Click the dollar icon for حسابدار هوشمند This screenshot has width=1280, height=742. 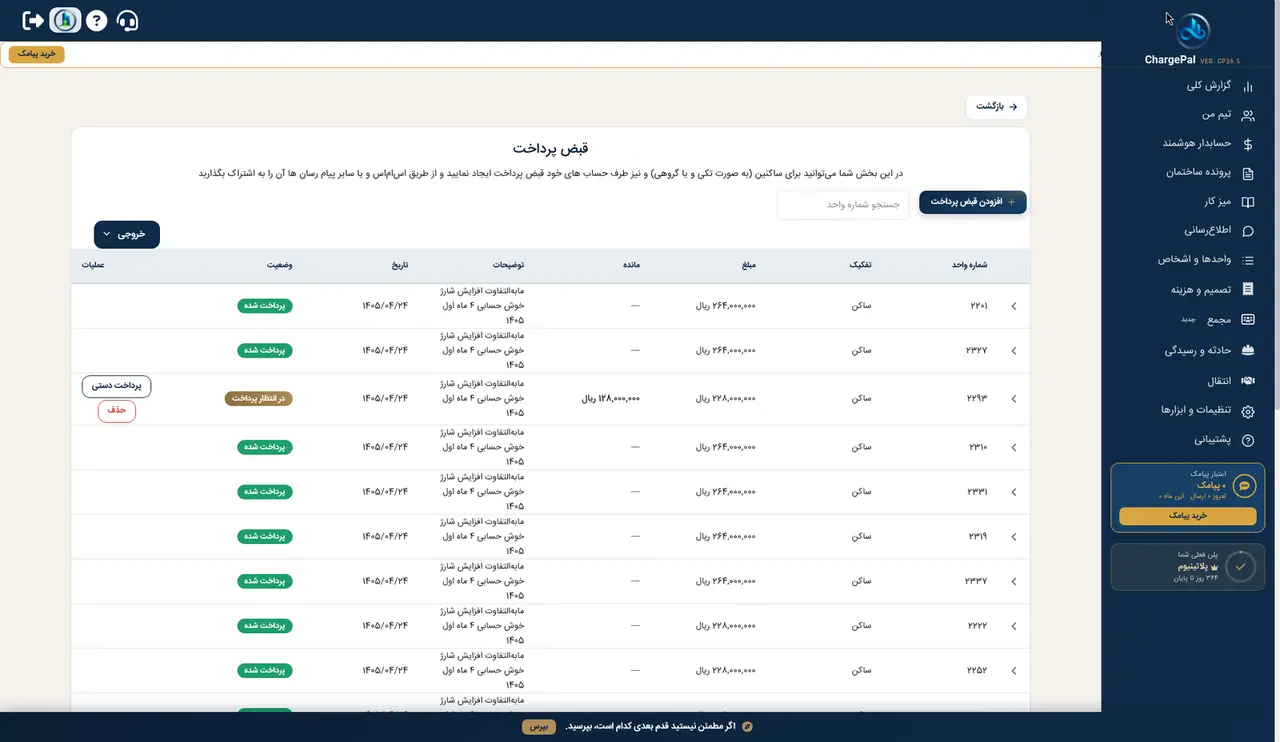pyautogui.click(x=1247, y=144)
